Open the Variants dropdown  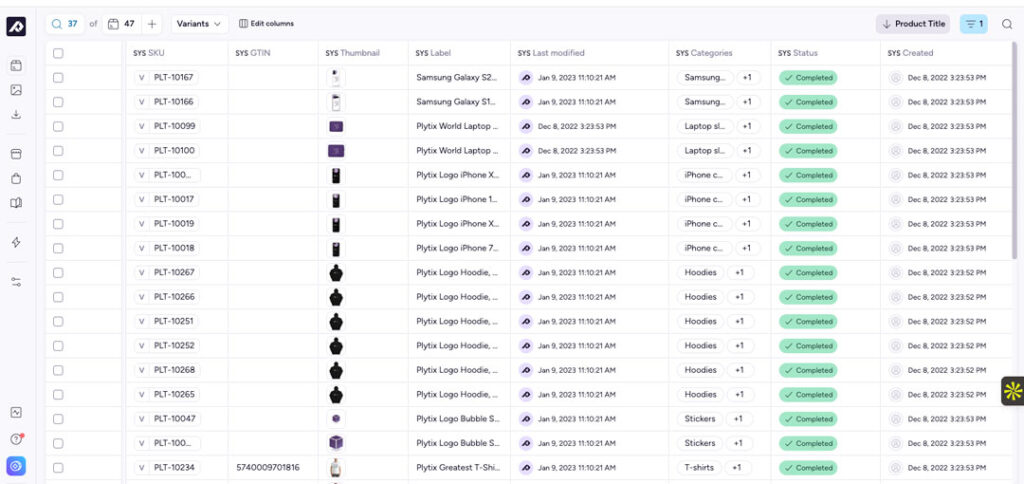(200, 24)
